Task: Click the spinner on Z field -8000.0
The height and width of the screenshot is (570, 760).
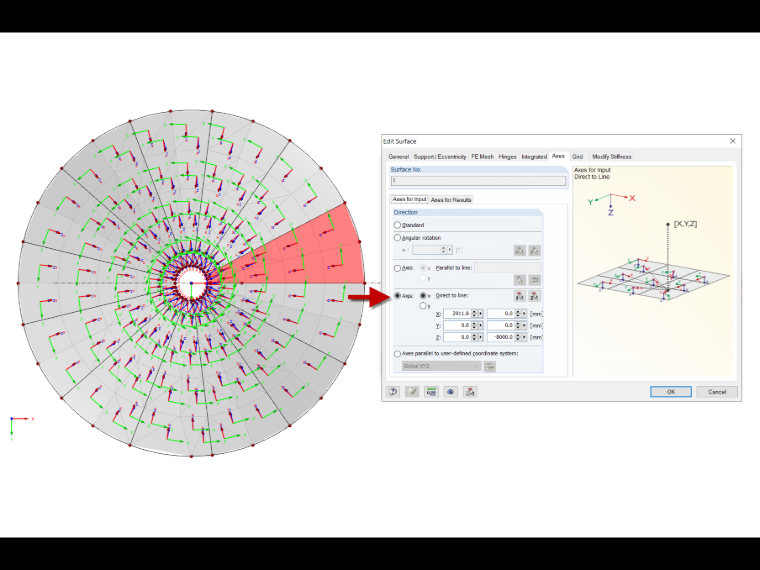Action: pos(518,337)
